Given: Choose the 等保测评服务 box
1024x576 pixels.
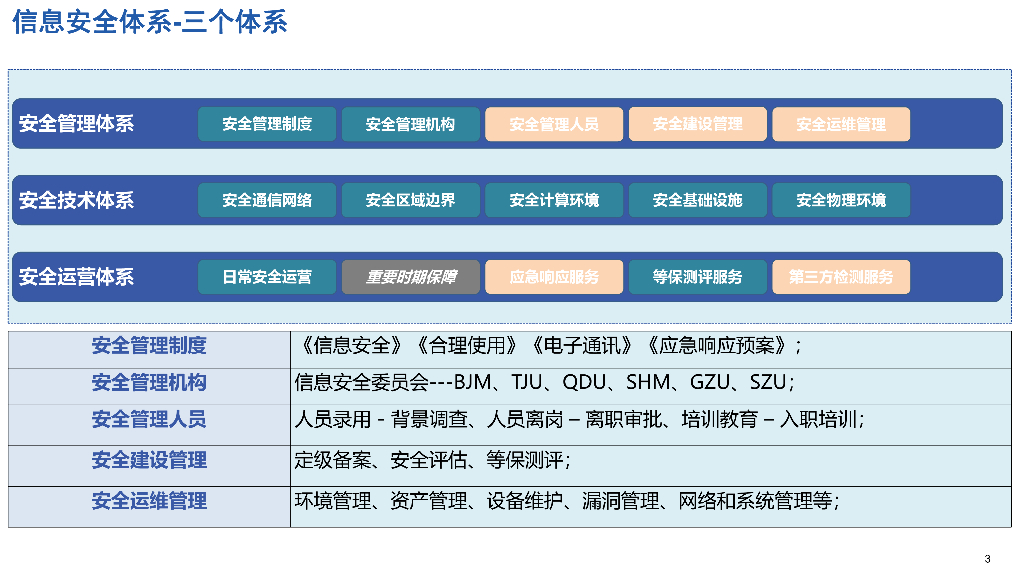Looking at the screenshot, I should pyautogui.click(x=697, y=277).
